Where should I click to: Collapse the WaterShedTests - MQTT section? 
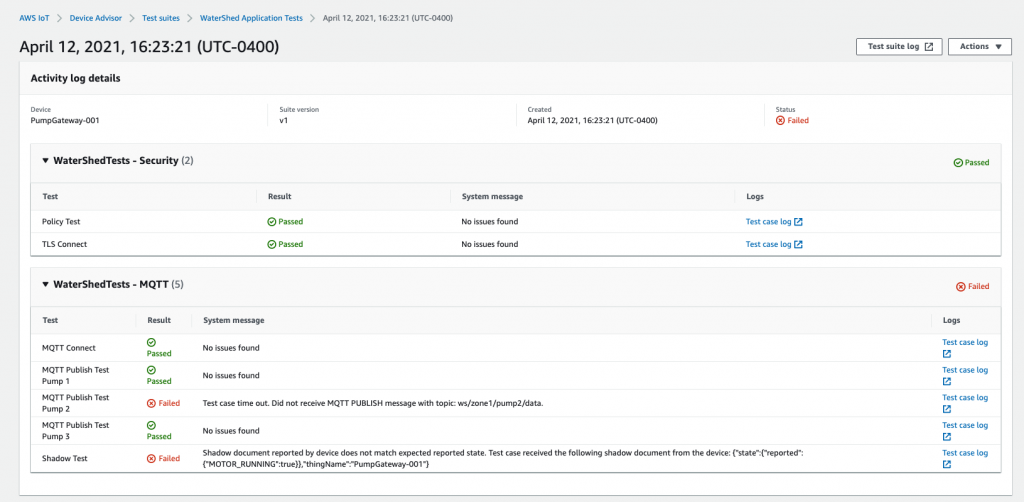click(46, 285)
